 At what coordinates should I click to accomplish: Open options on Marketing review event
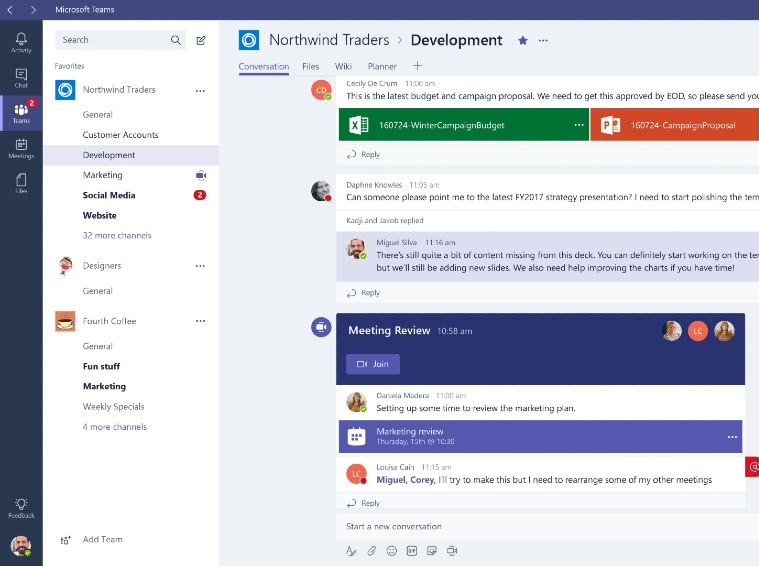[732, 437]
